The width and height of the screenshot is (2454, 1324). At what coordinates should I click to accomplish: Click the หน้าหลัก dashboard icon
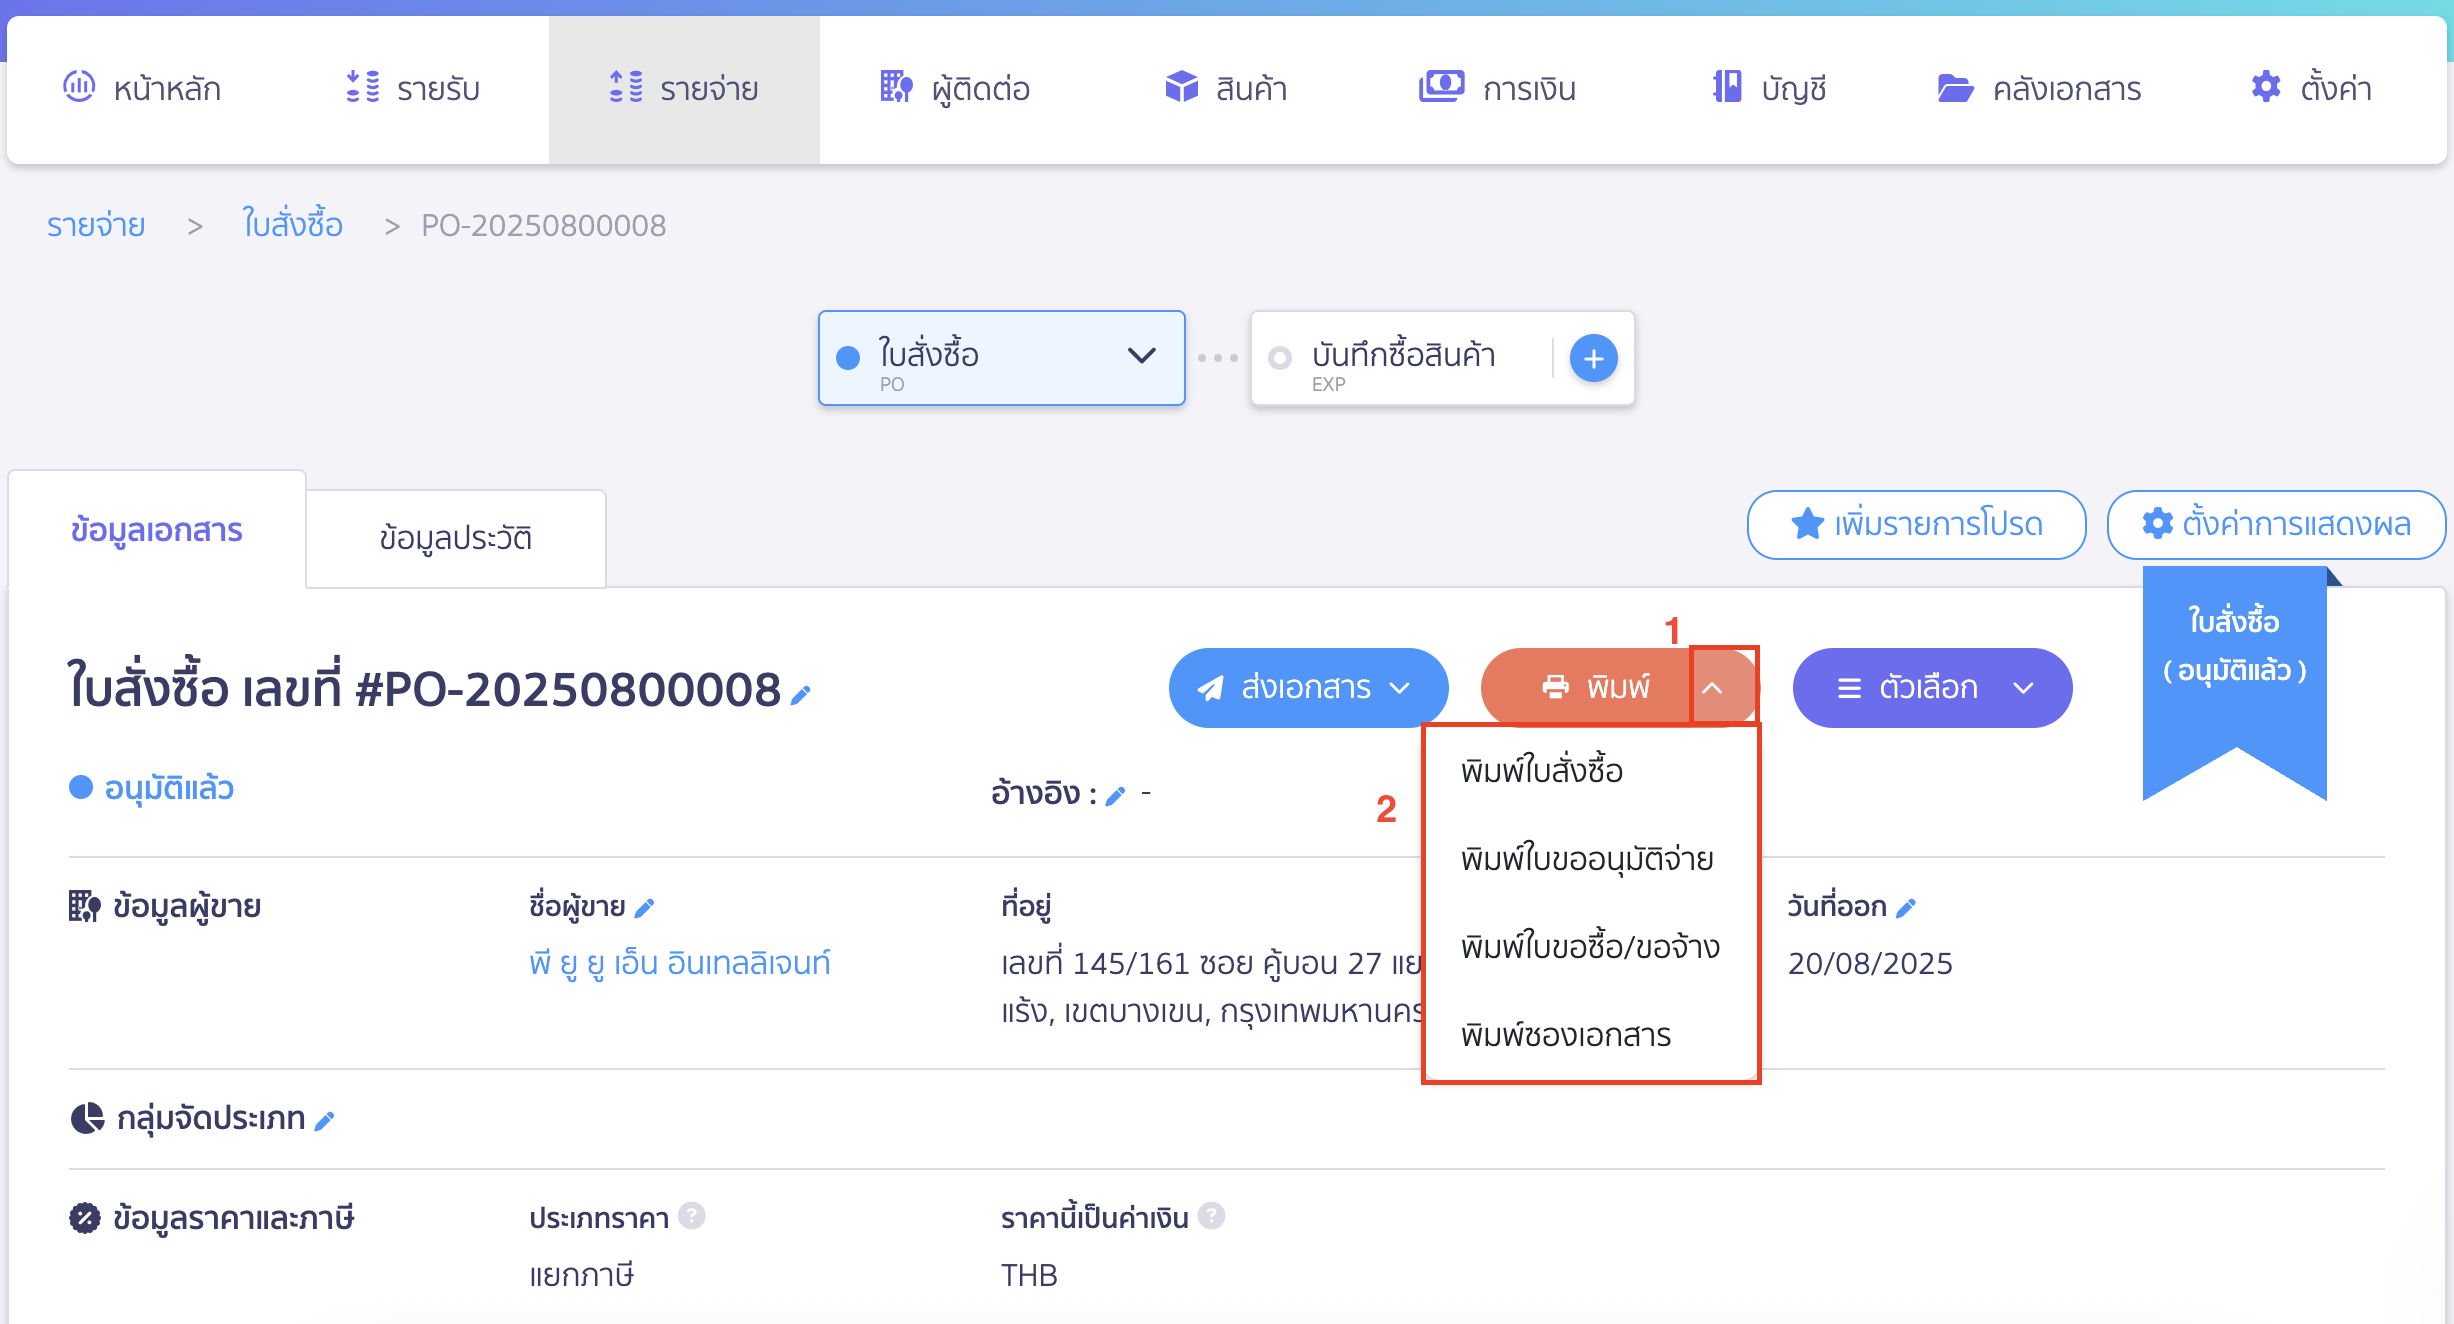coord(79,86)
